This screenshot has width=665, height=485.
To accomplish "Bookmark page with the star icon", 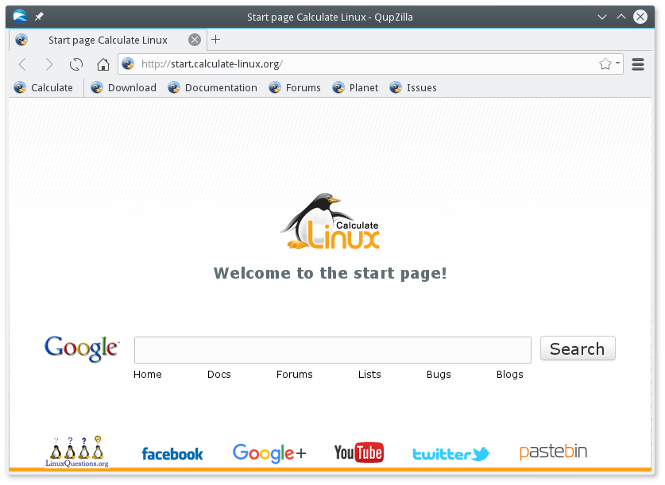I will pos(605,64).
